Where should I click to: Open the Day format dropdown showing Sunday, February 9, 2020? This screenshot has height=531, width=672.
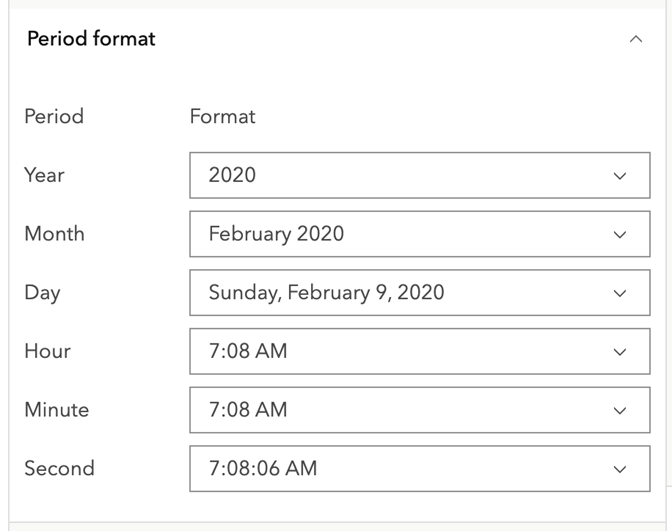[418, 293]
